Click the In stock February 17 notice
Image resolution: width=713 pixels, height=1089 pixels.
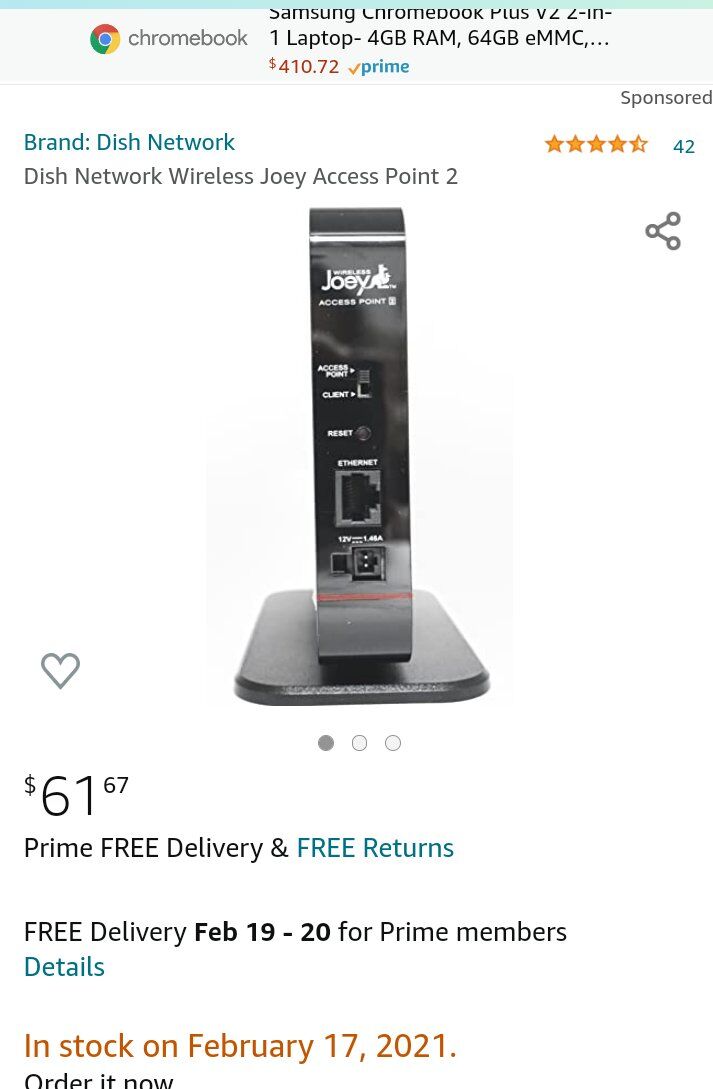(240, 1046)
